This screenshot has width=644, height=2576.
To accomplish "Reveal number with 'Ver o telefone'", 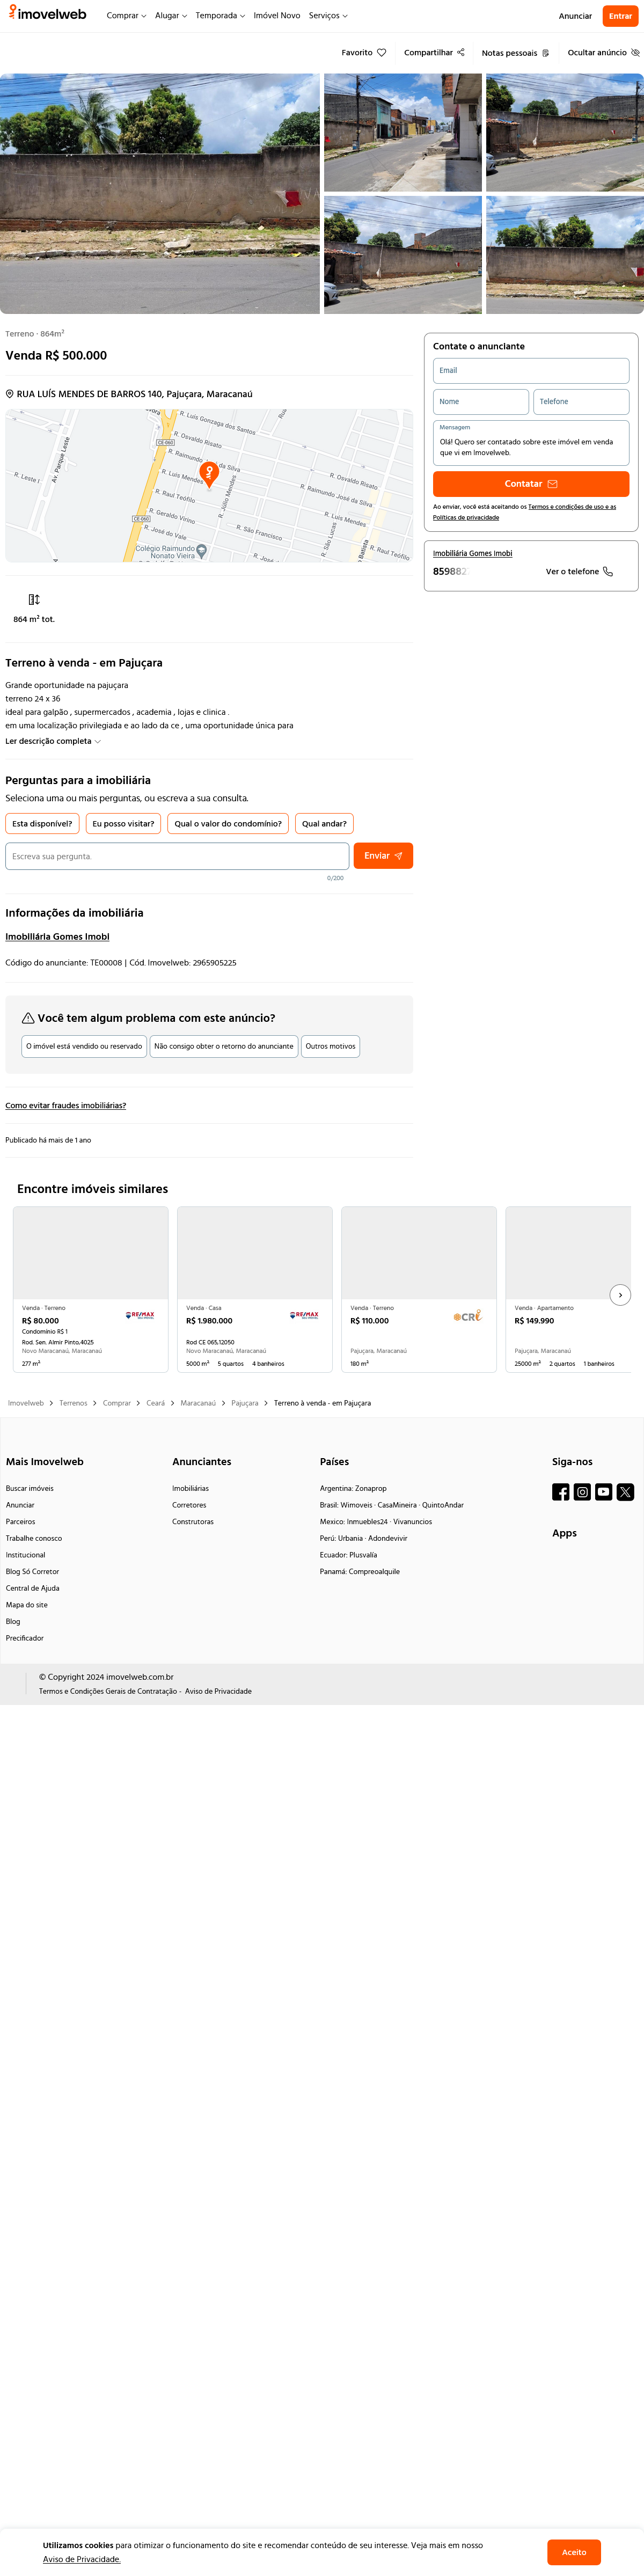I will pos(579,572).
